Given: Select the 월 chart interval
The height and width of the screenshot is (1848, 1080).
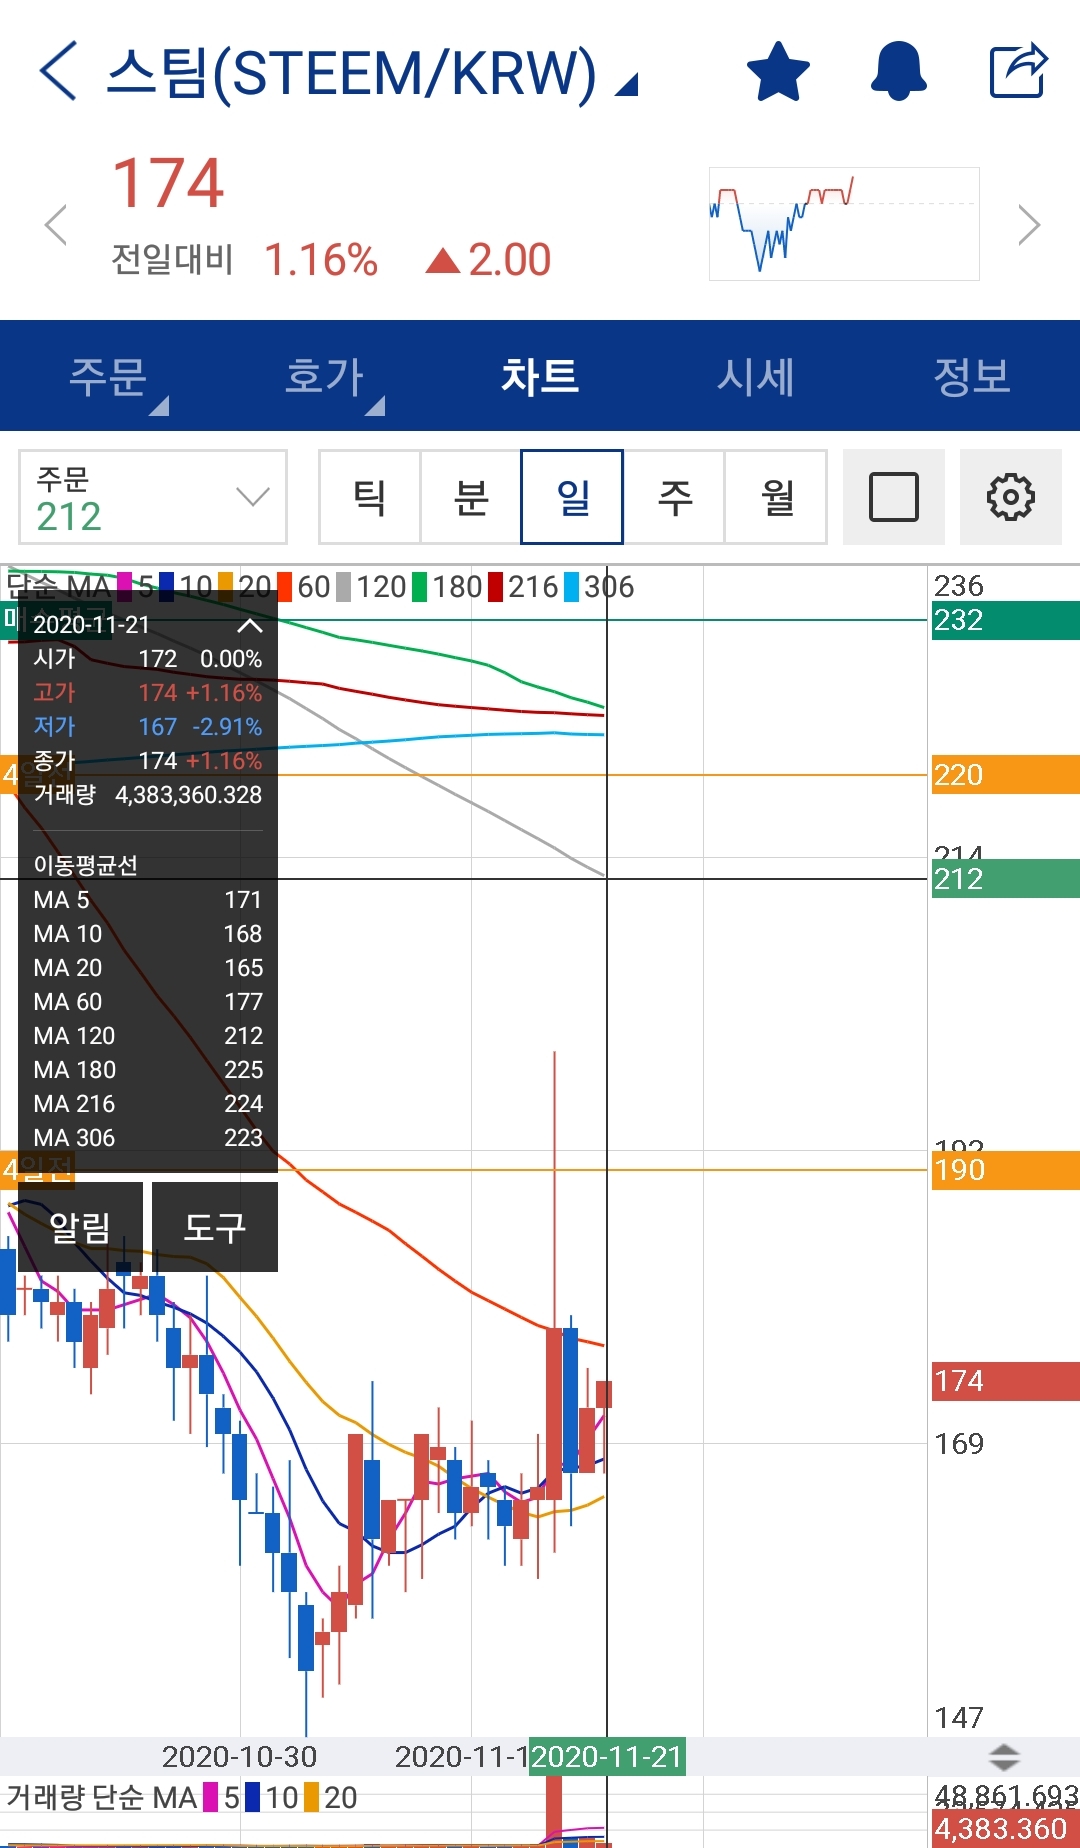Looking at the screenshot, I should pos(776,497).
